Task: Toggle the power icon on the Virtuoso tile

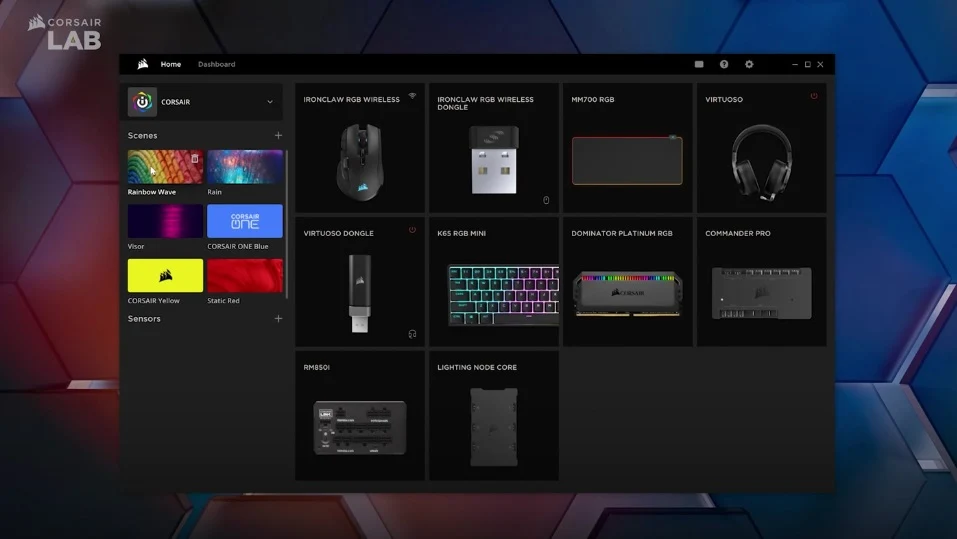Action: [814, 96]
